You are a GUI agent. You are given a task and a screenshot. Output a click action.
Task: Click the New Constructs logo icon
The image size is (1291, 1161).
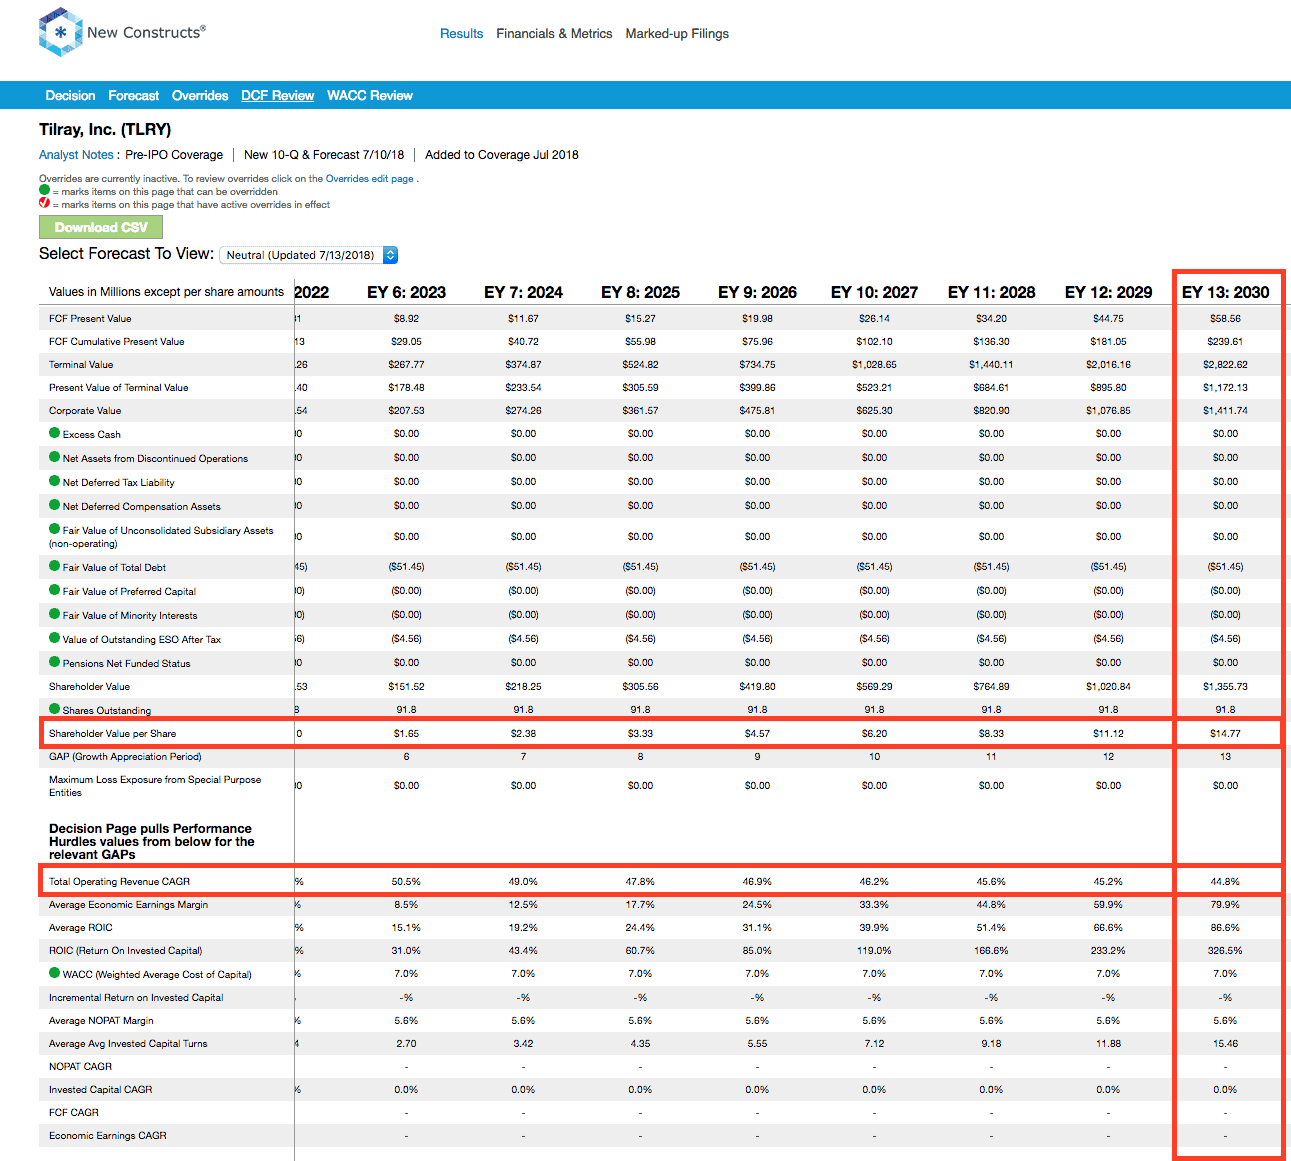[x=60, y=32]
